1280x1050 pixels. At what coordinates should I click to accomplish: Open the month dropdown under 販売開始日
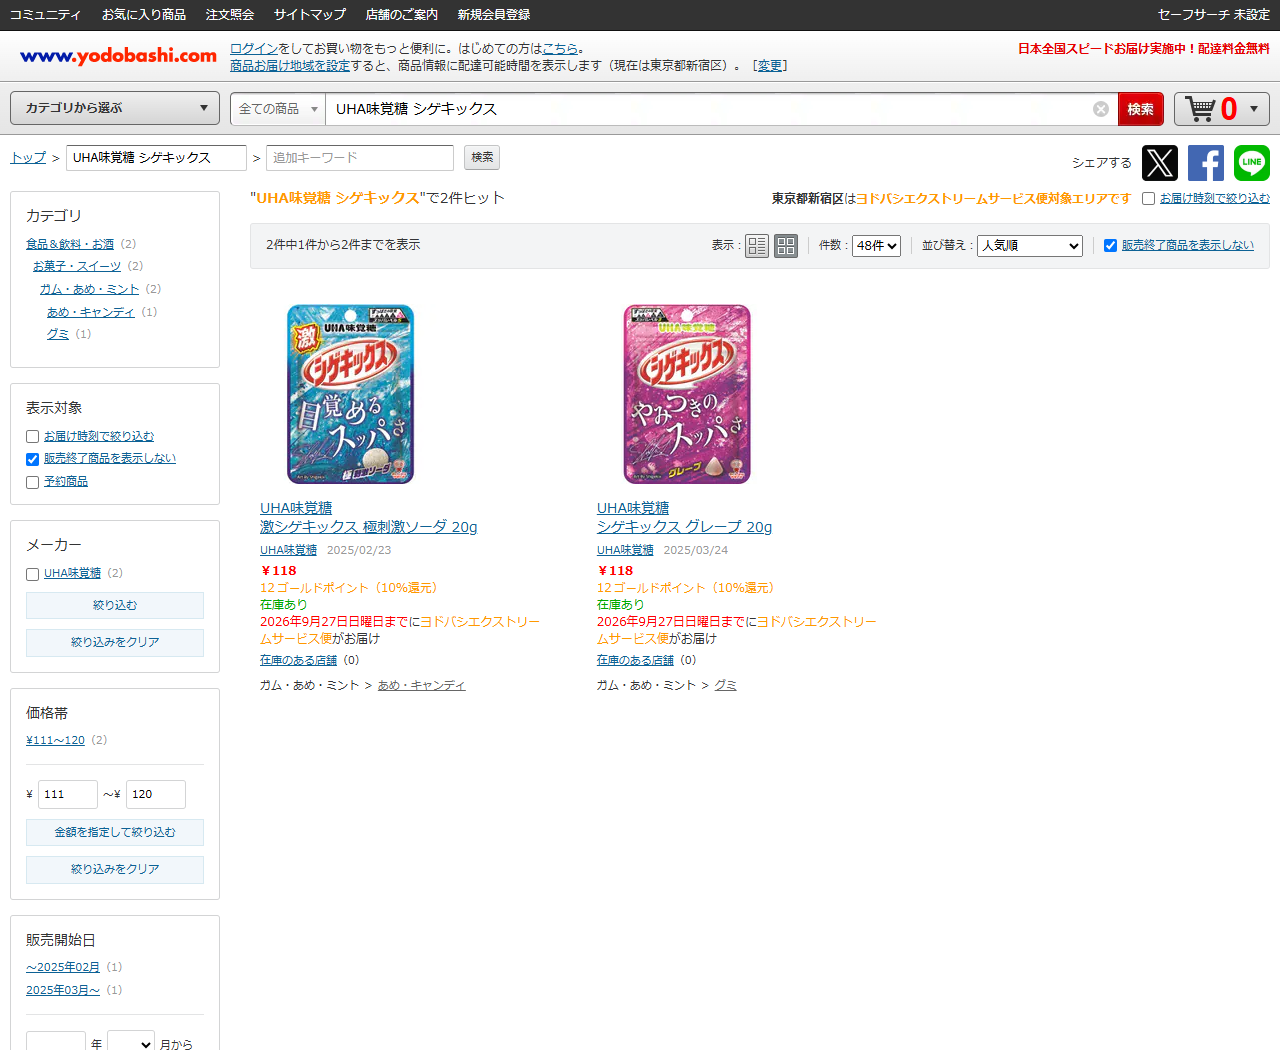131,1040
